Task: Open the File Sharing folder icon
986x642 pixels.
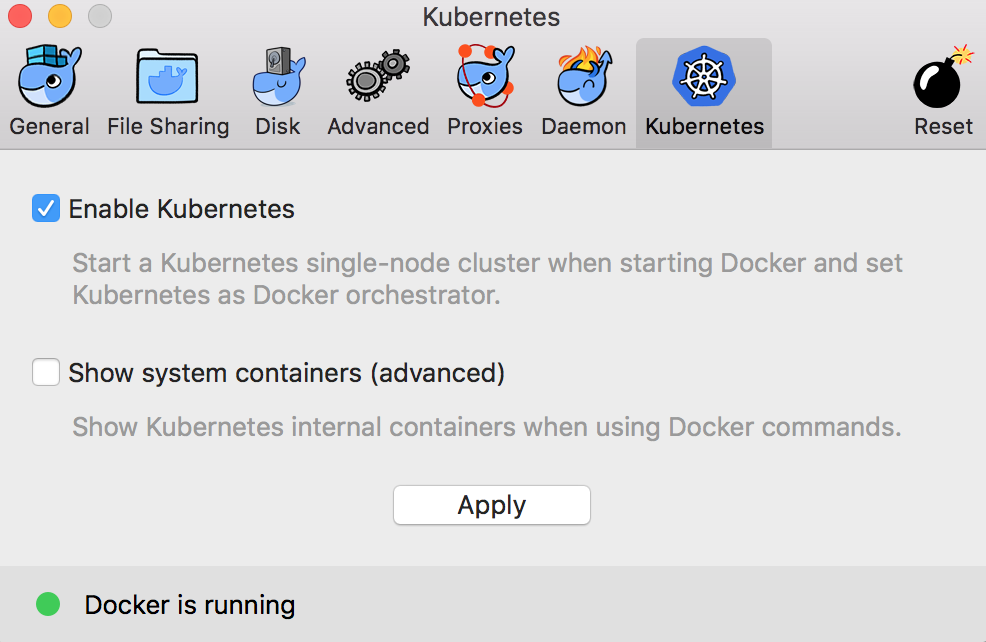Action: tap(168, 77)
